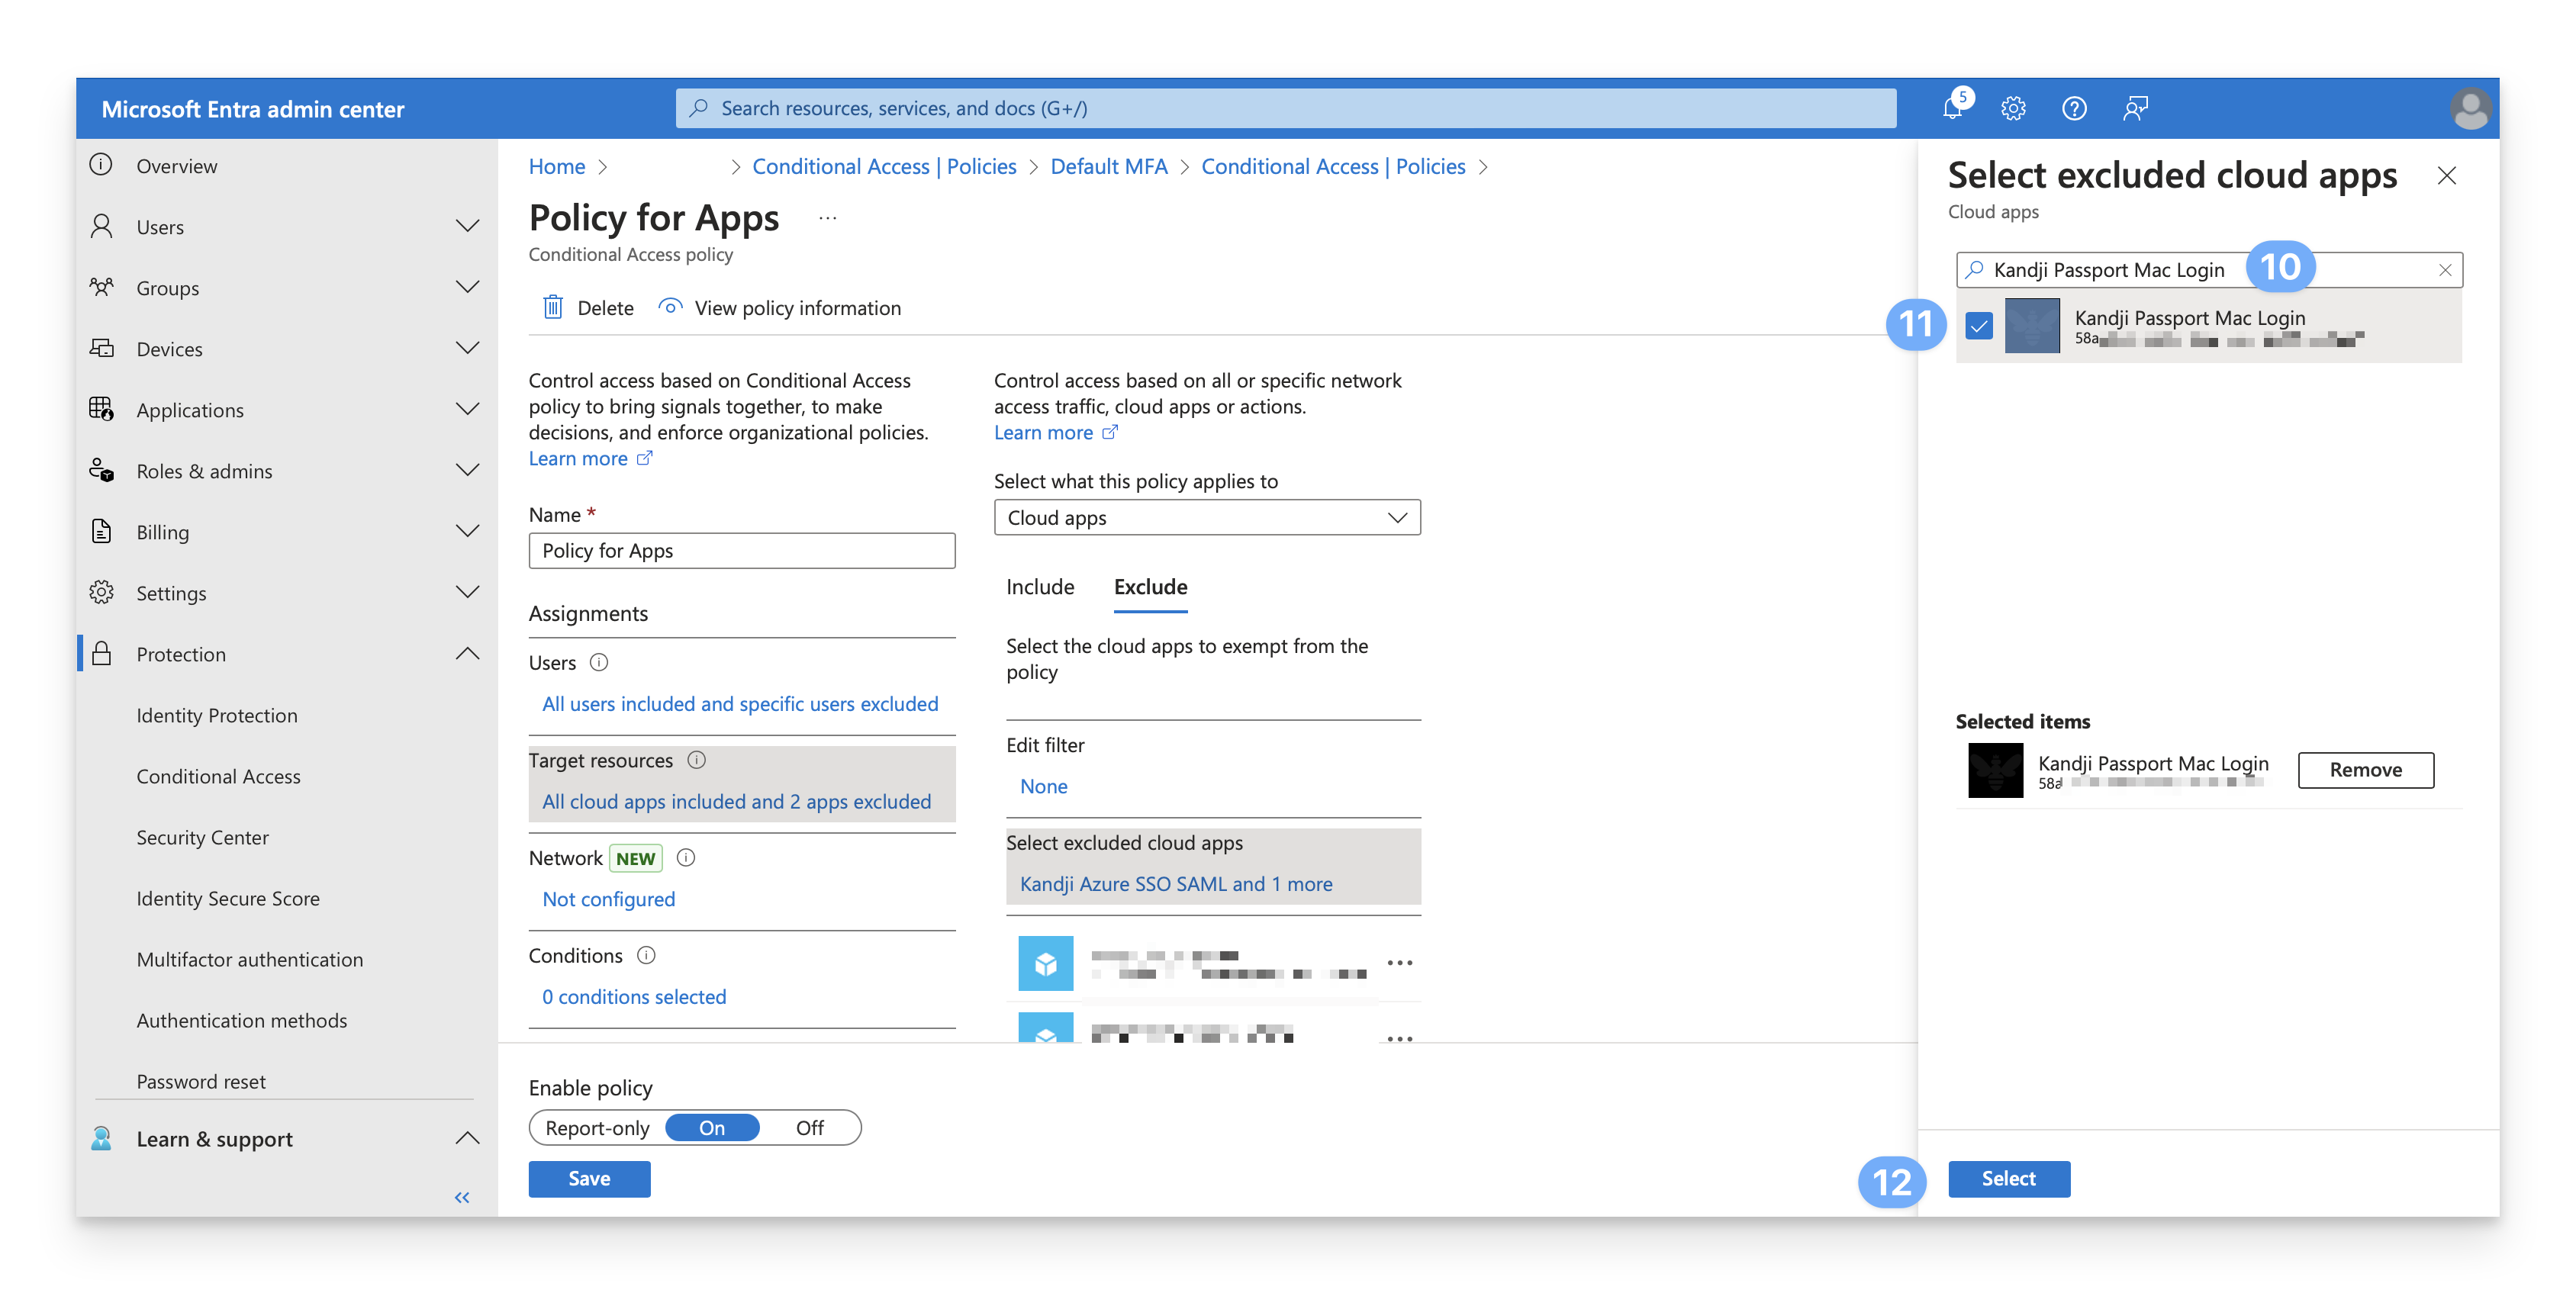Image resolution: width=2576 pixels, height=1293 pixels.
Task: Click the blue Select button
Action: click(x=2008, y=1178)
